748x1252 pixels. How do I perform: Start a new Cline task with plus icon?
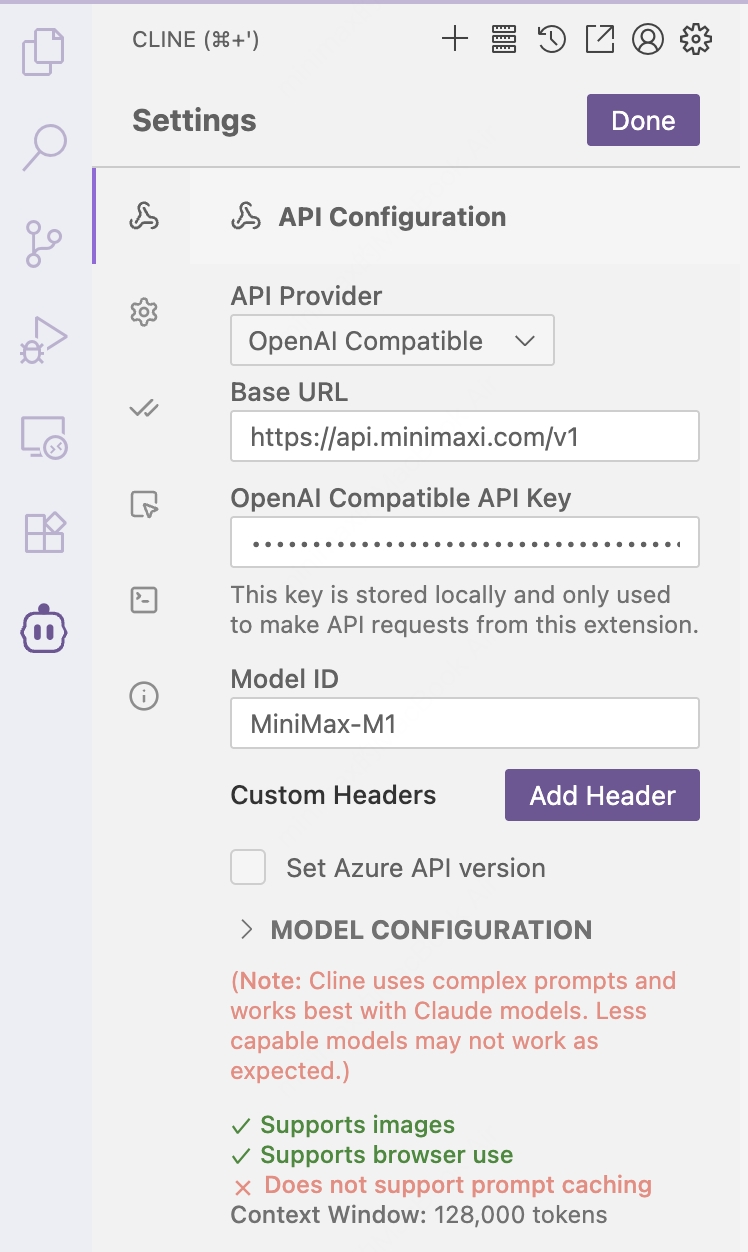[x=455, y=40]
